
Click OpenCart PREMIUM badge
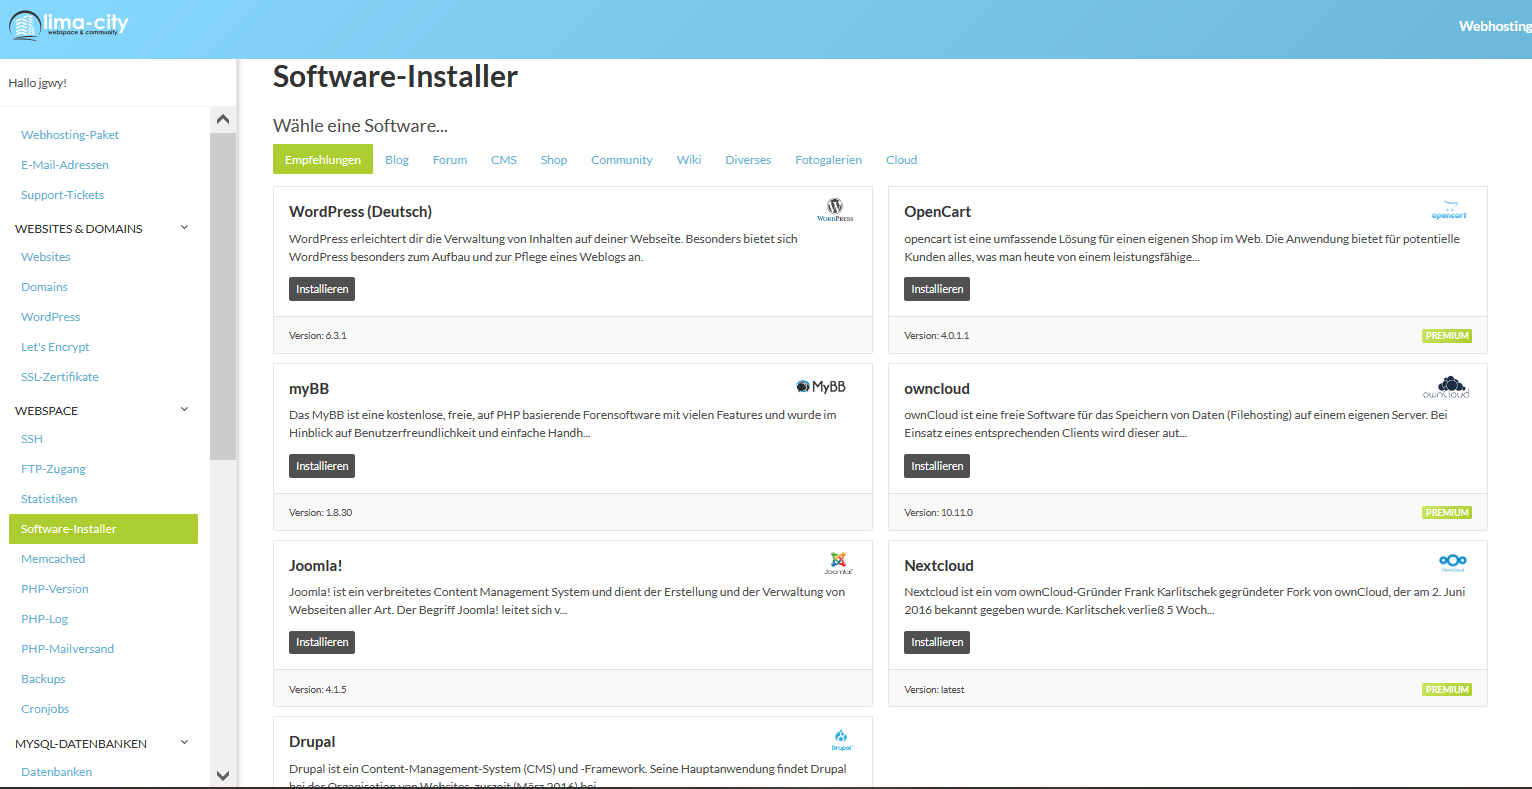pos(1447,336)
